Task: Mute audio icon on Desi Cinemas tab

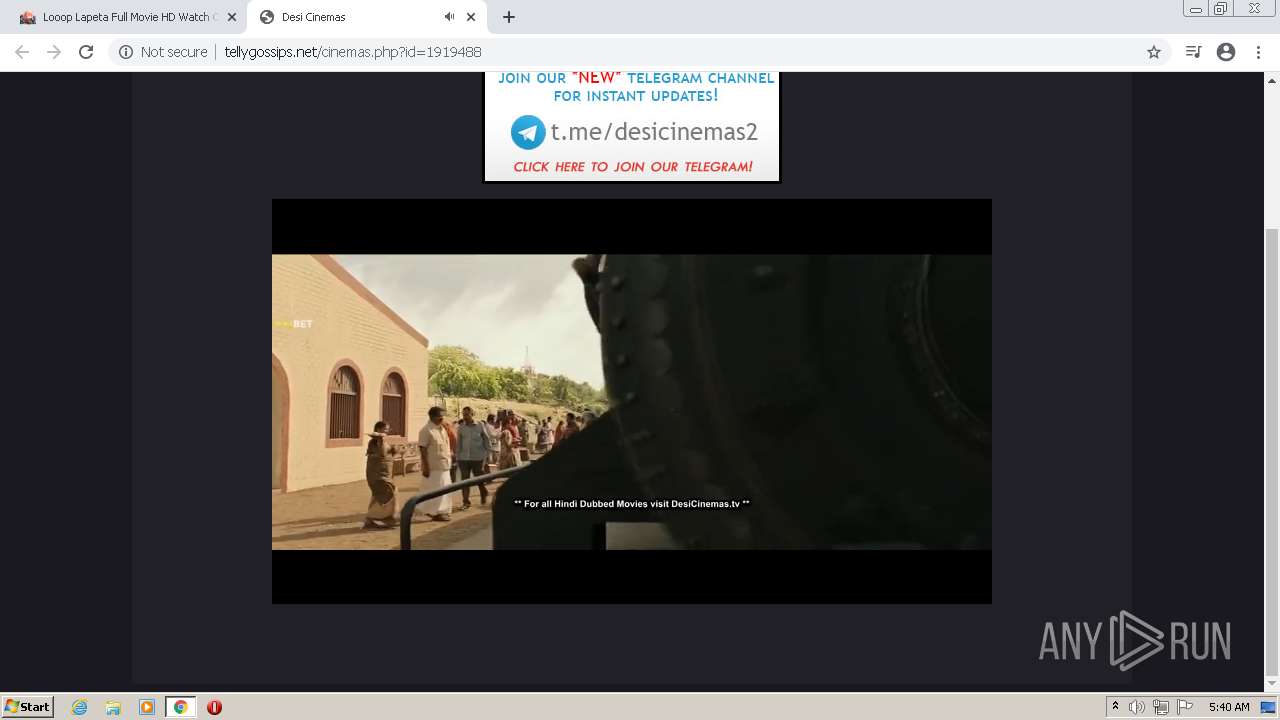Action: 449,17
